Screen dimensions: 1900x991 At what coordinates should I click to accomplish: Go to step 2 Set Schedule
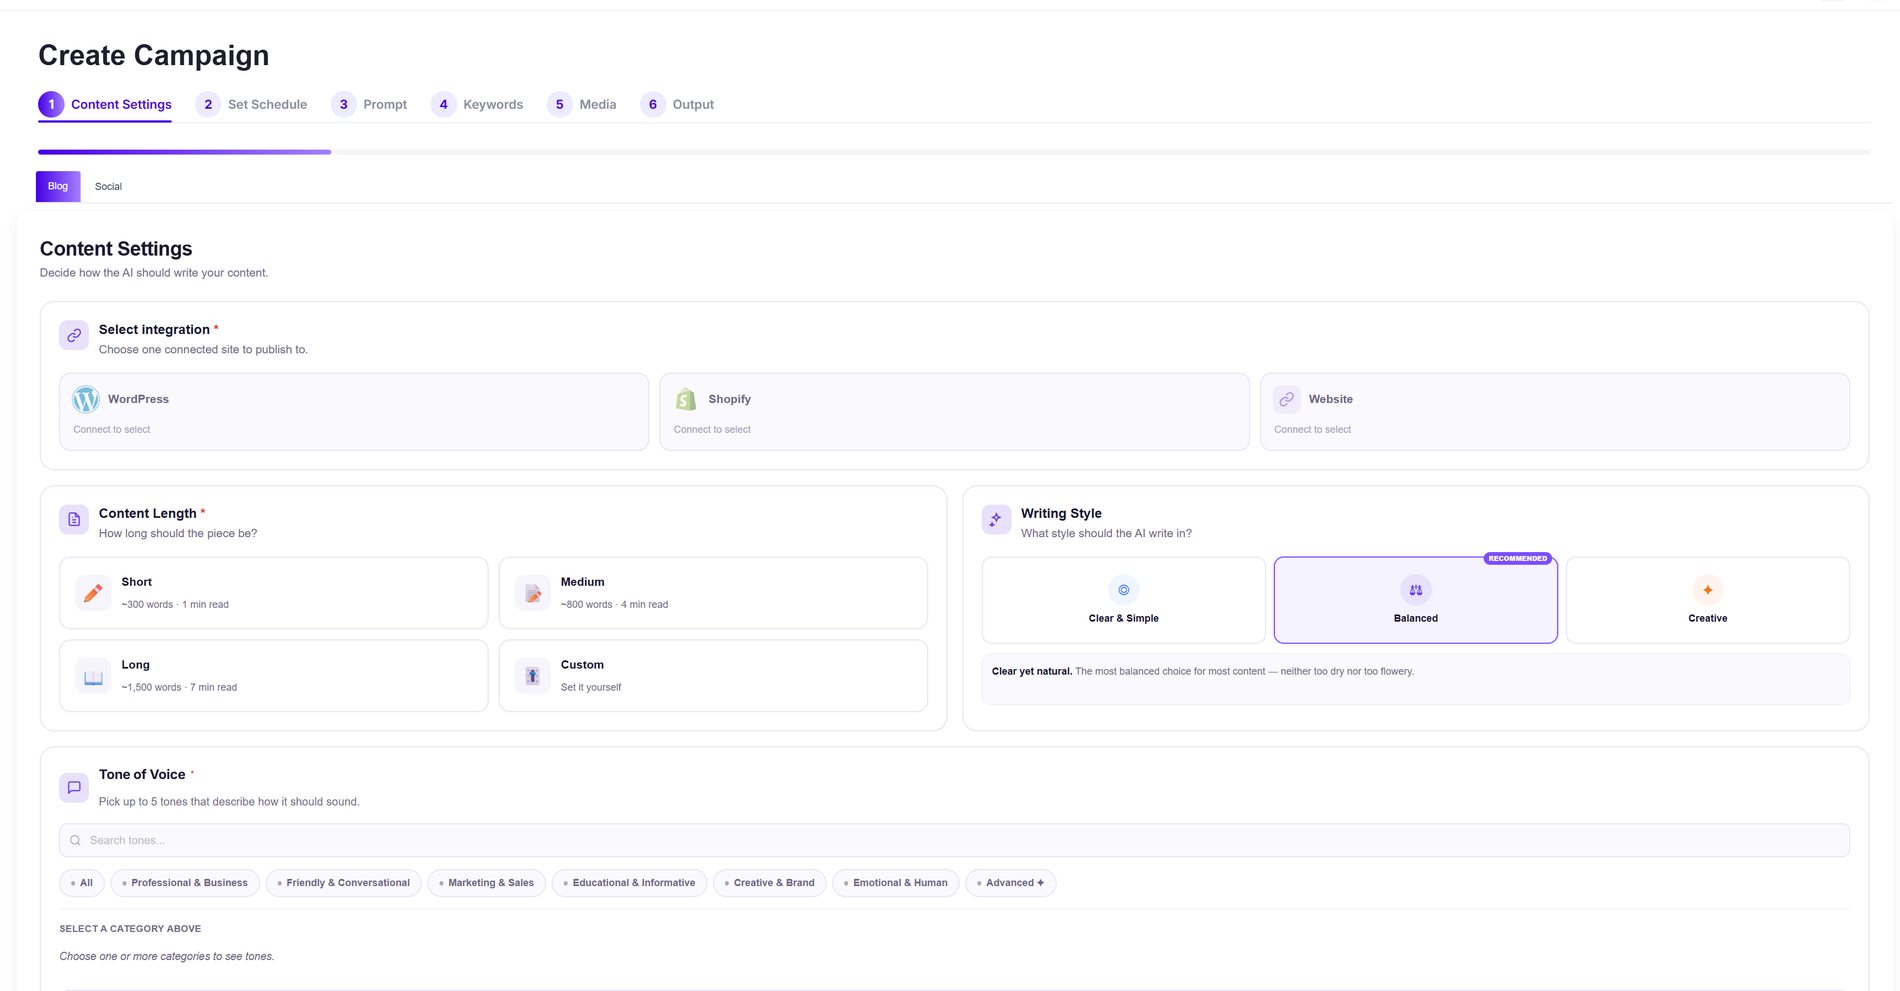coord(252,104)
